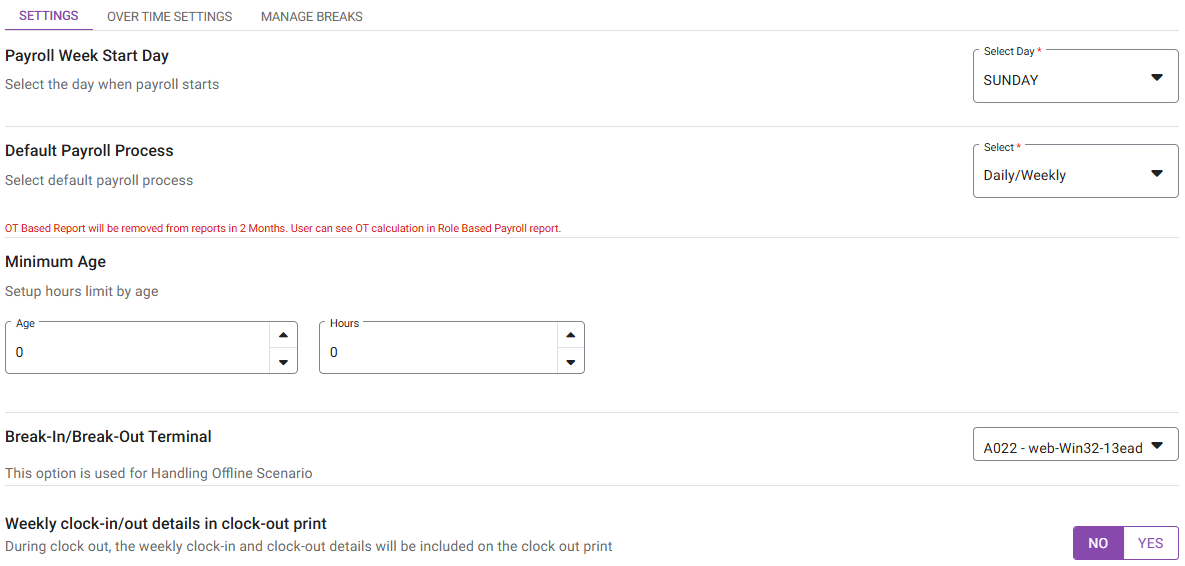Click the Daily/Weekly dropdown arrow icon

[1157, 174]
